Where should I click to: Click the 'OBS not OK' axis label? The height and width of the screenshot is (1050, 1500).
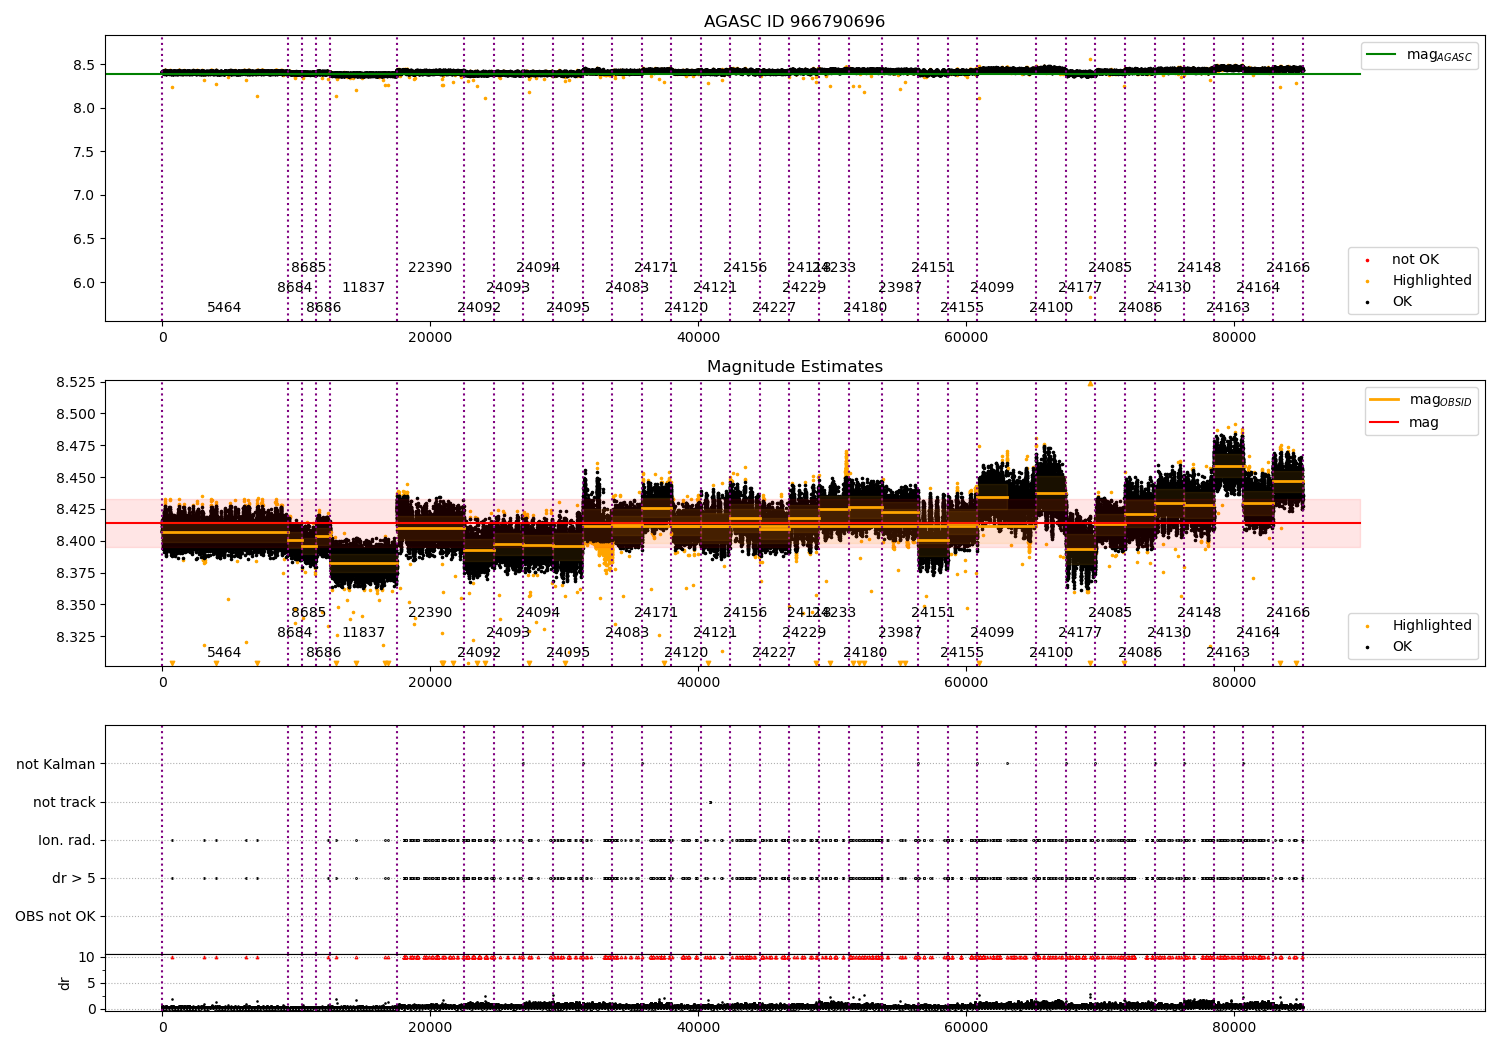[x=56, y=916]
